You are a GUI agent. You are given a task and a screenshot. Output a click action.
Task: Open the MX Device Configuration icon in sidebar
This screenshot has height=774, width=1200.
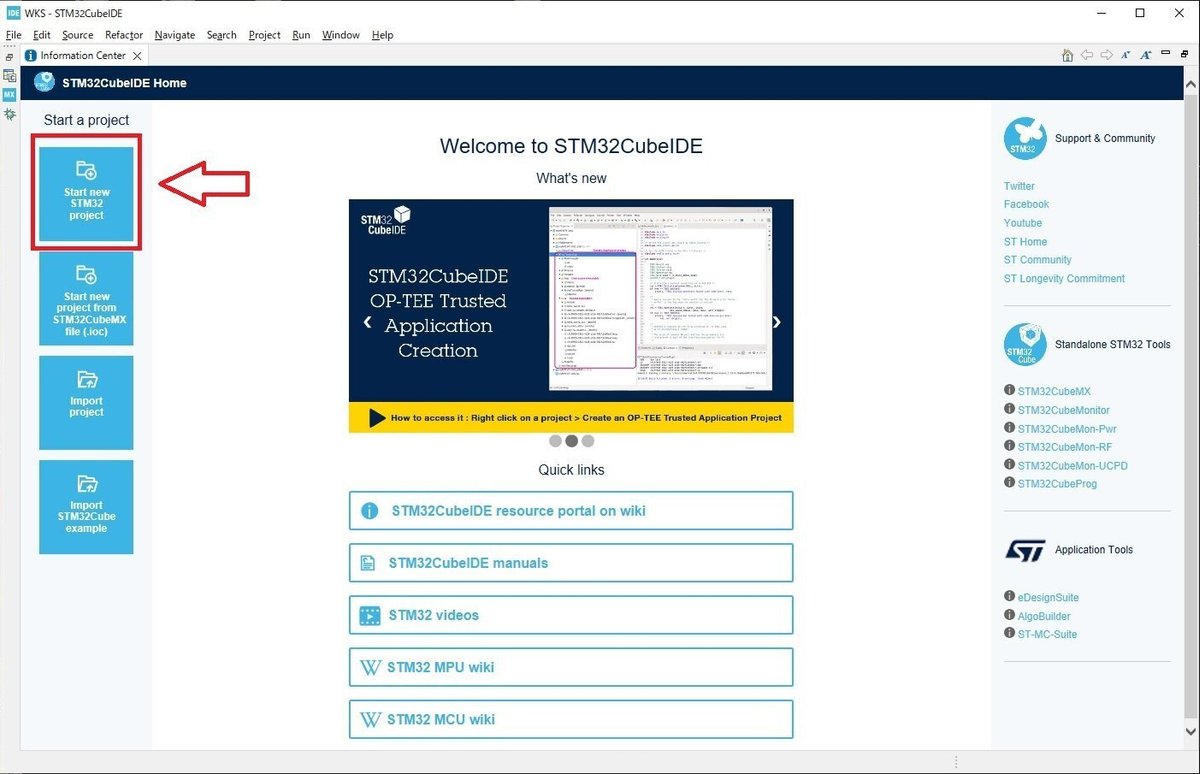coord(9,94)
